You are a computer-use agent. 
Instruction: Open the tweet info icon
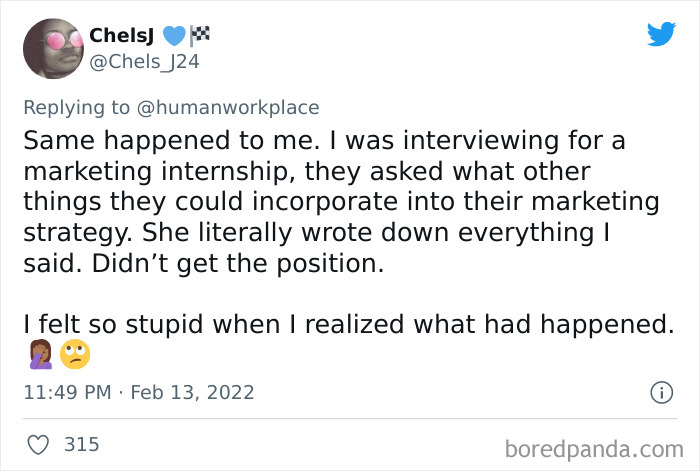point(660,393)
